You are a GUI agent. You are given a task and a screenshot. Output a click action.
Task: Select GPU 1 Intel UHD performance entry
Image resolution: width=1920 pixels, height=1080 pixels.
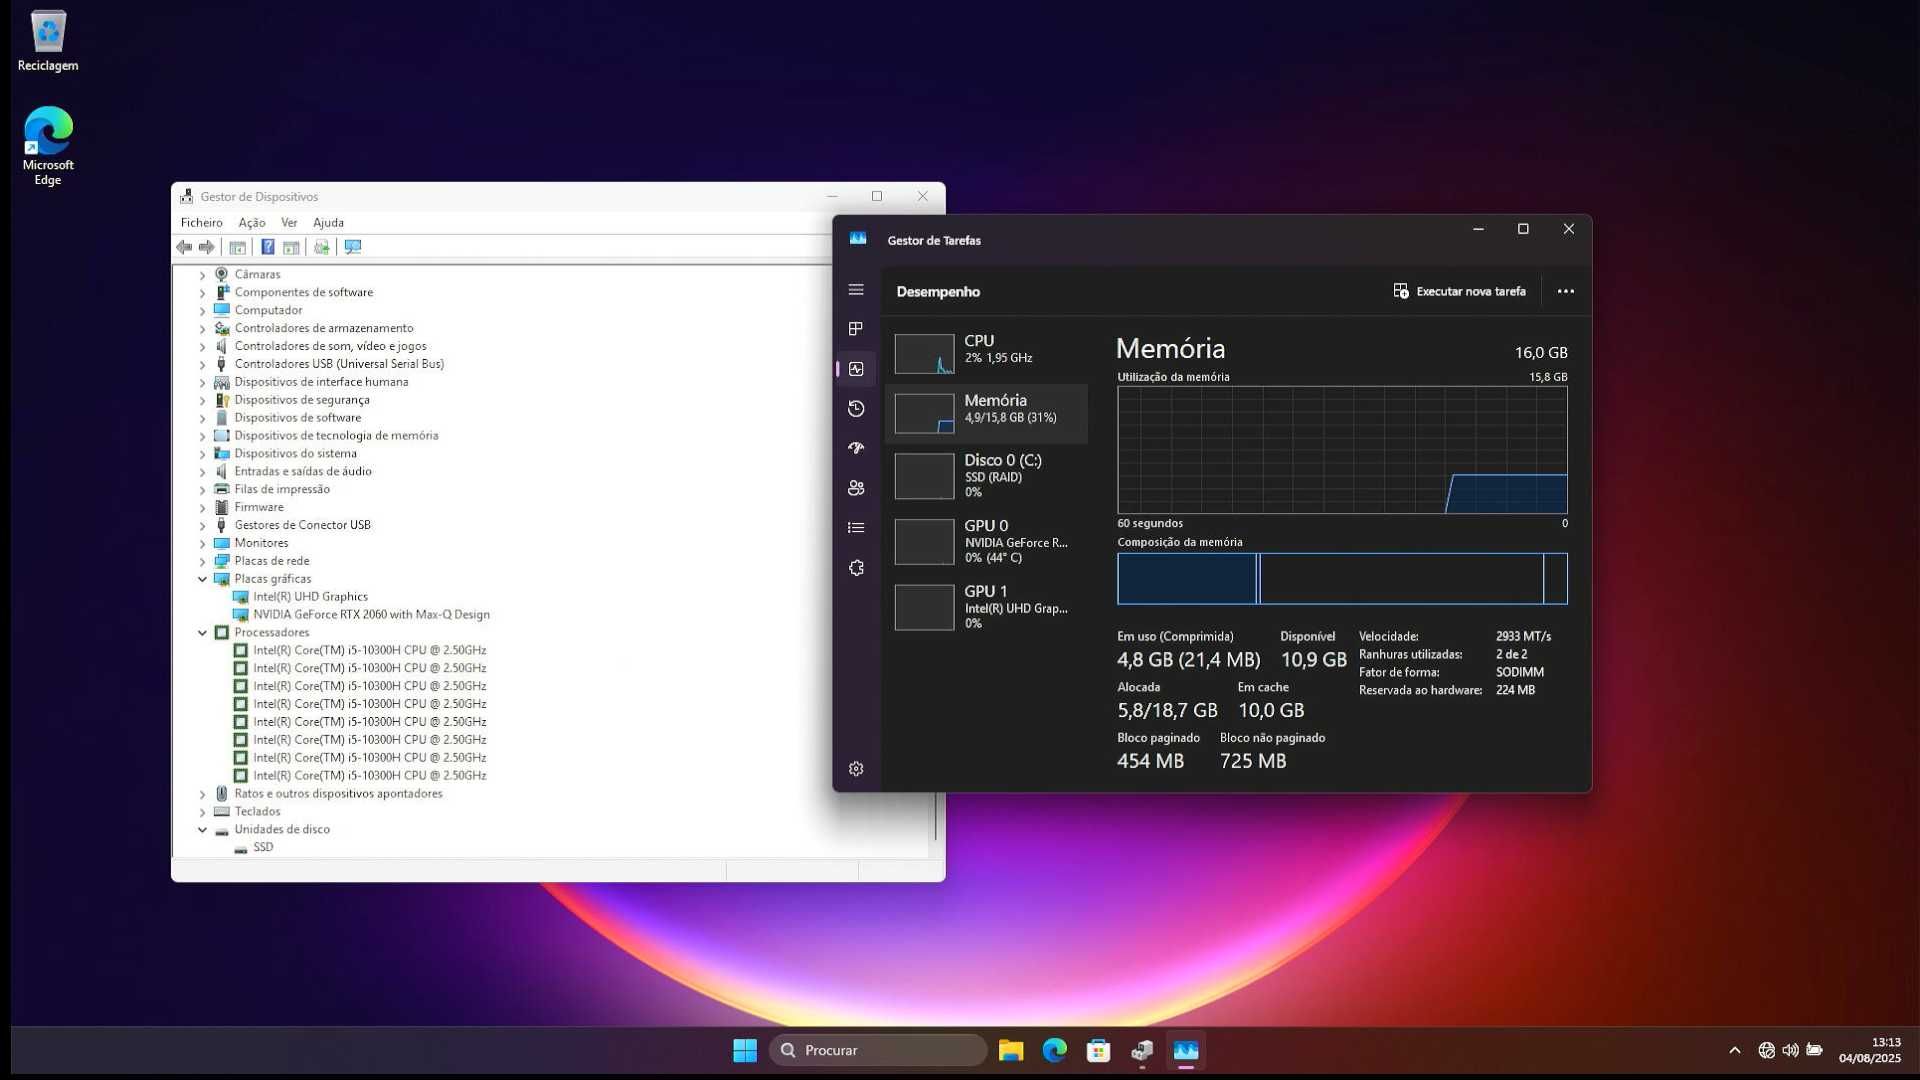pyautogui.click(x=986, y=607)
